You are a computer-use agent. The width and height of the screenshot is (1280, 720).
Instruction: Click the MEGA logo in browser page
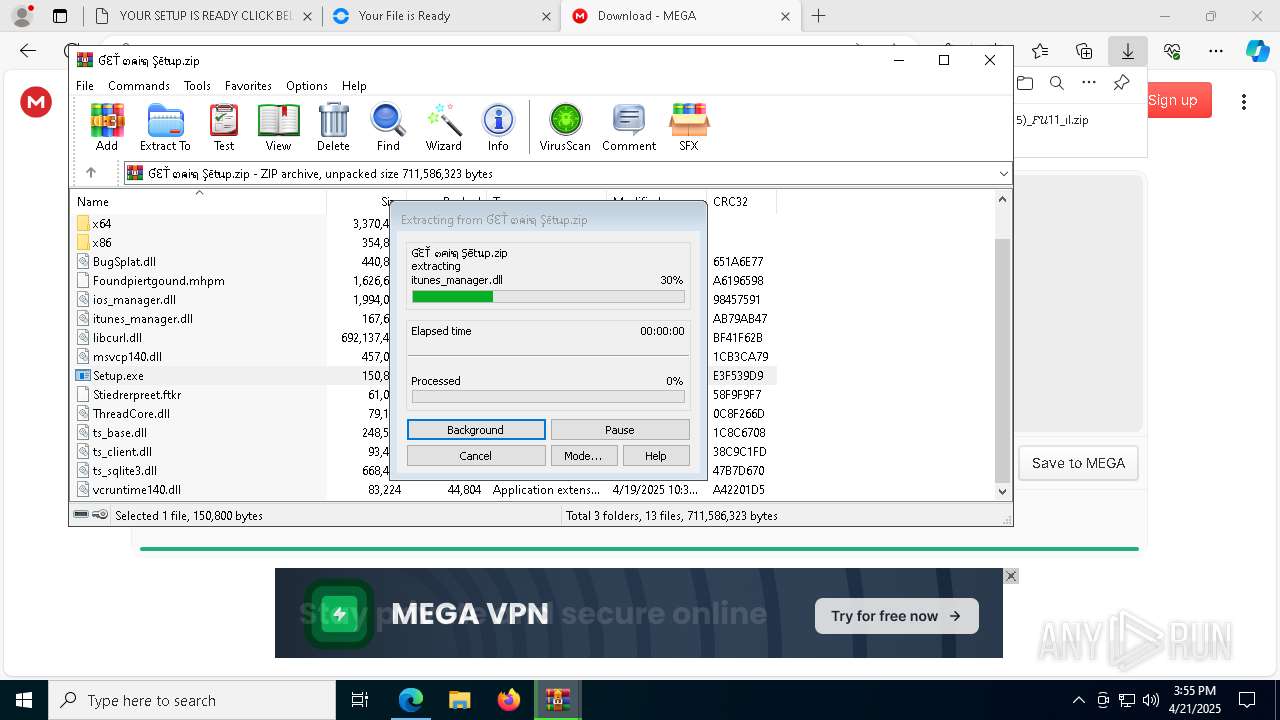(36, 101)
